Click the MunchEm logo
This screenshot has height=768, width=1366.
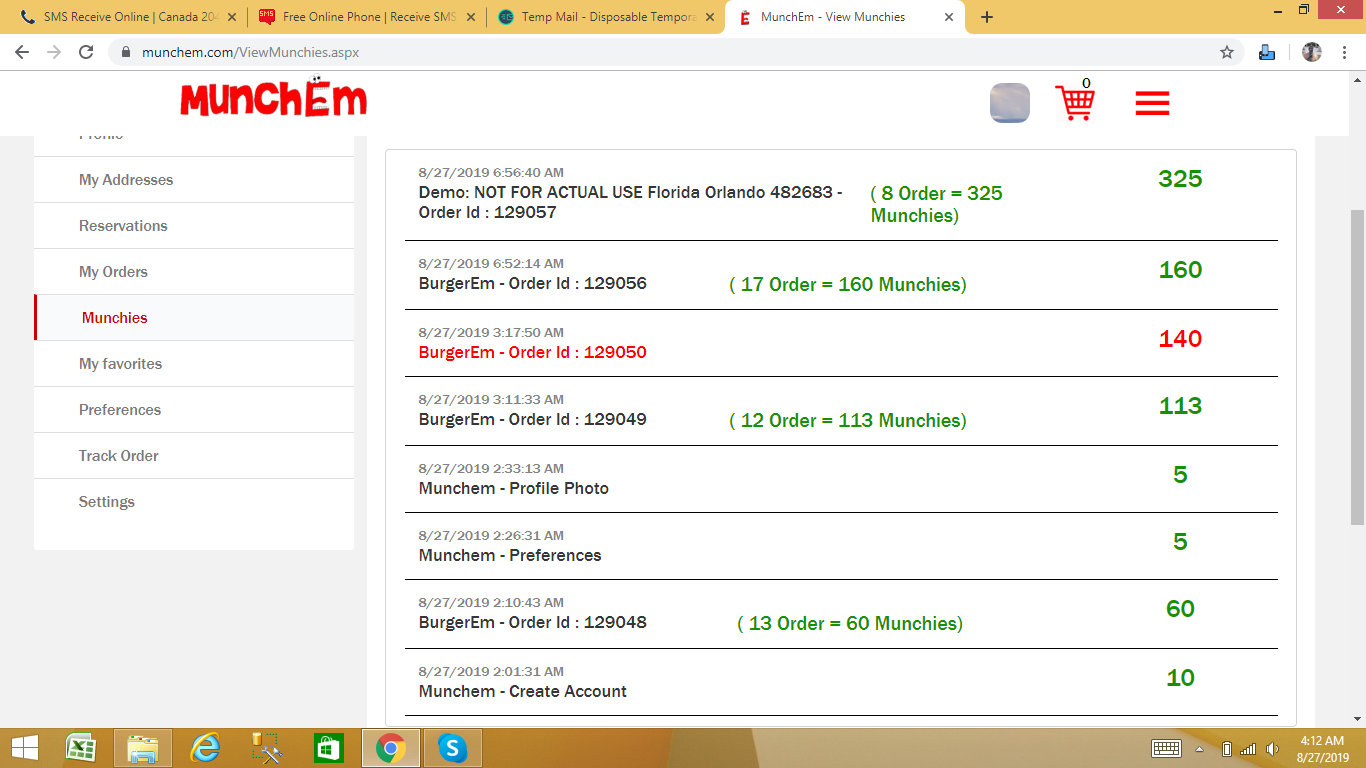click(x=273, y=99)
